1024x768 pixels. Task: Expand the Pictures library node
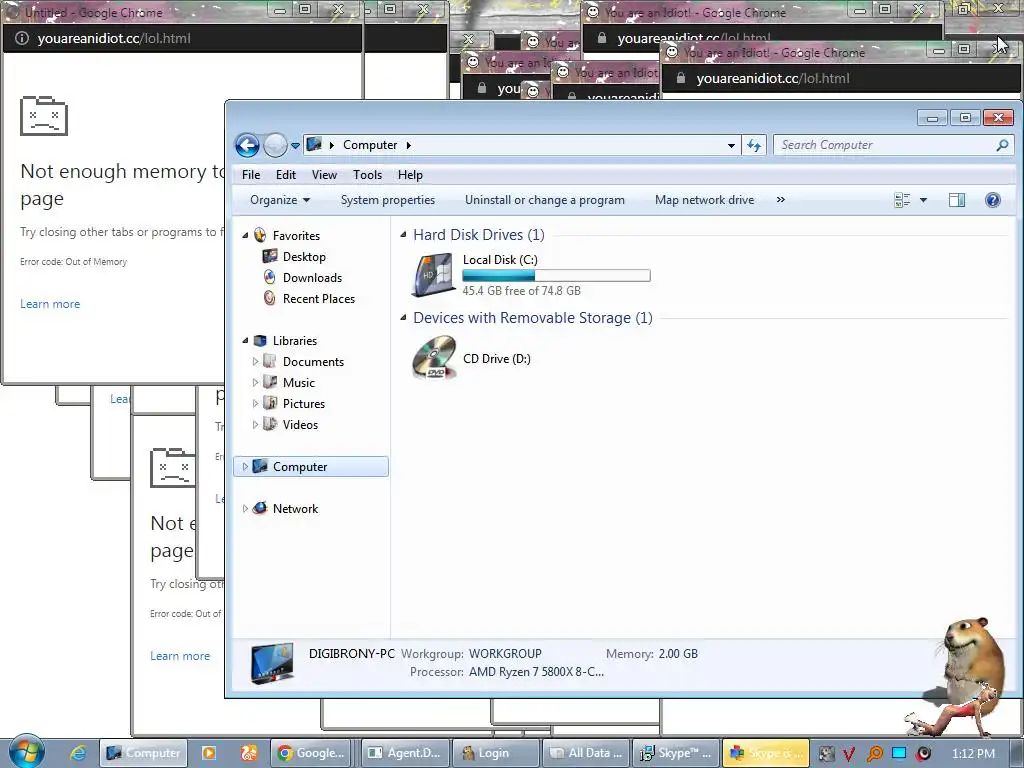point(255,403)
